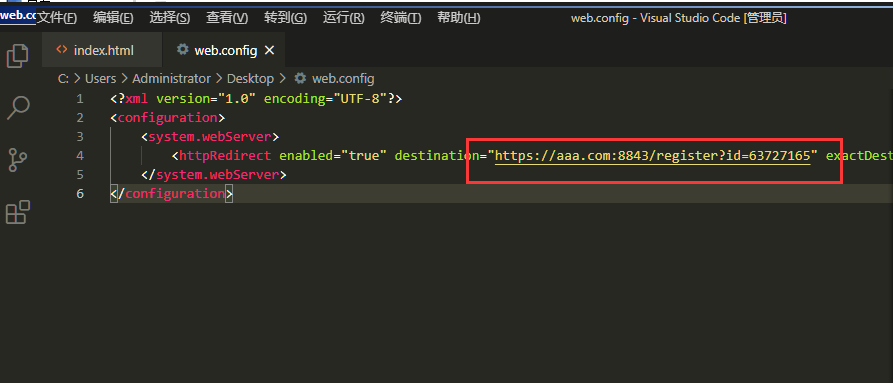Click the encoding="UTF-8" text
The width and height of the screenshot is (893, 383).
coord(326,98)
